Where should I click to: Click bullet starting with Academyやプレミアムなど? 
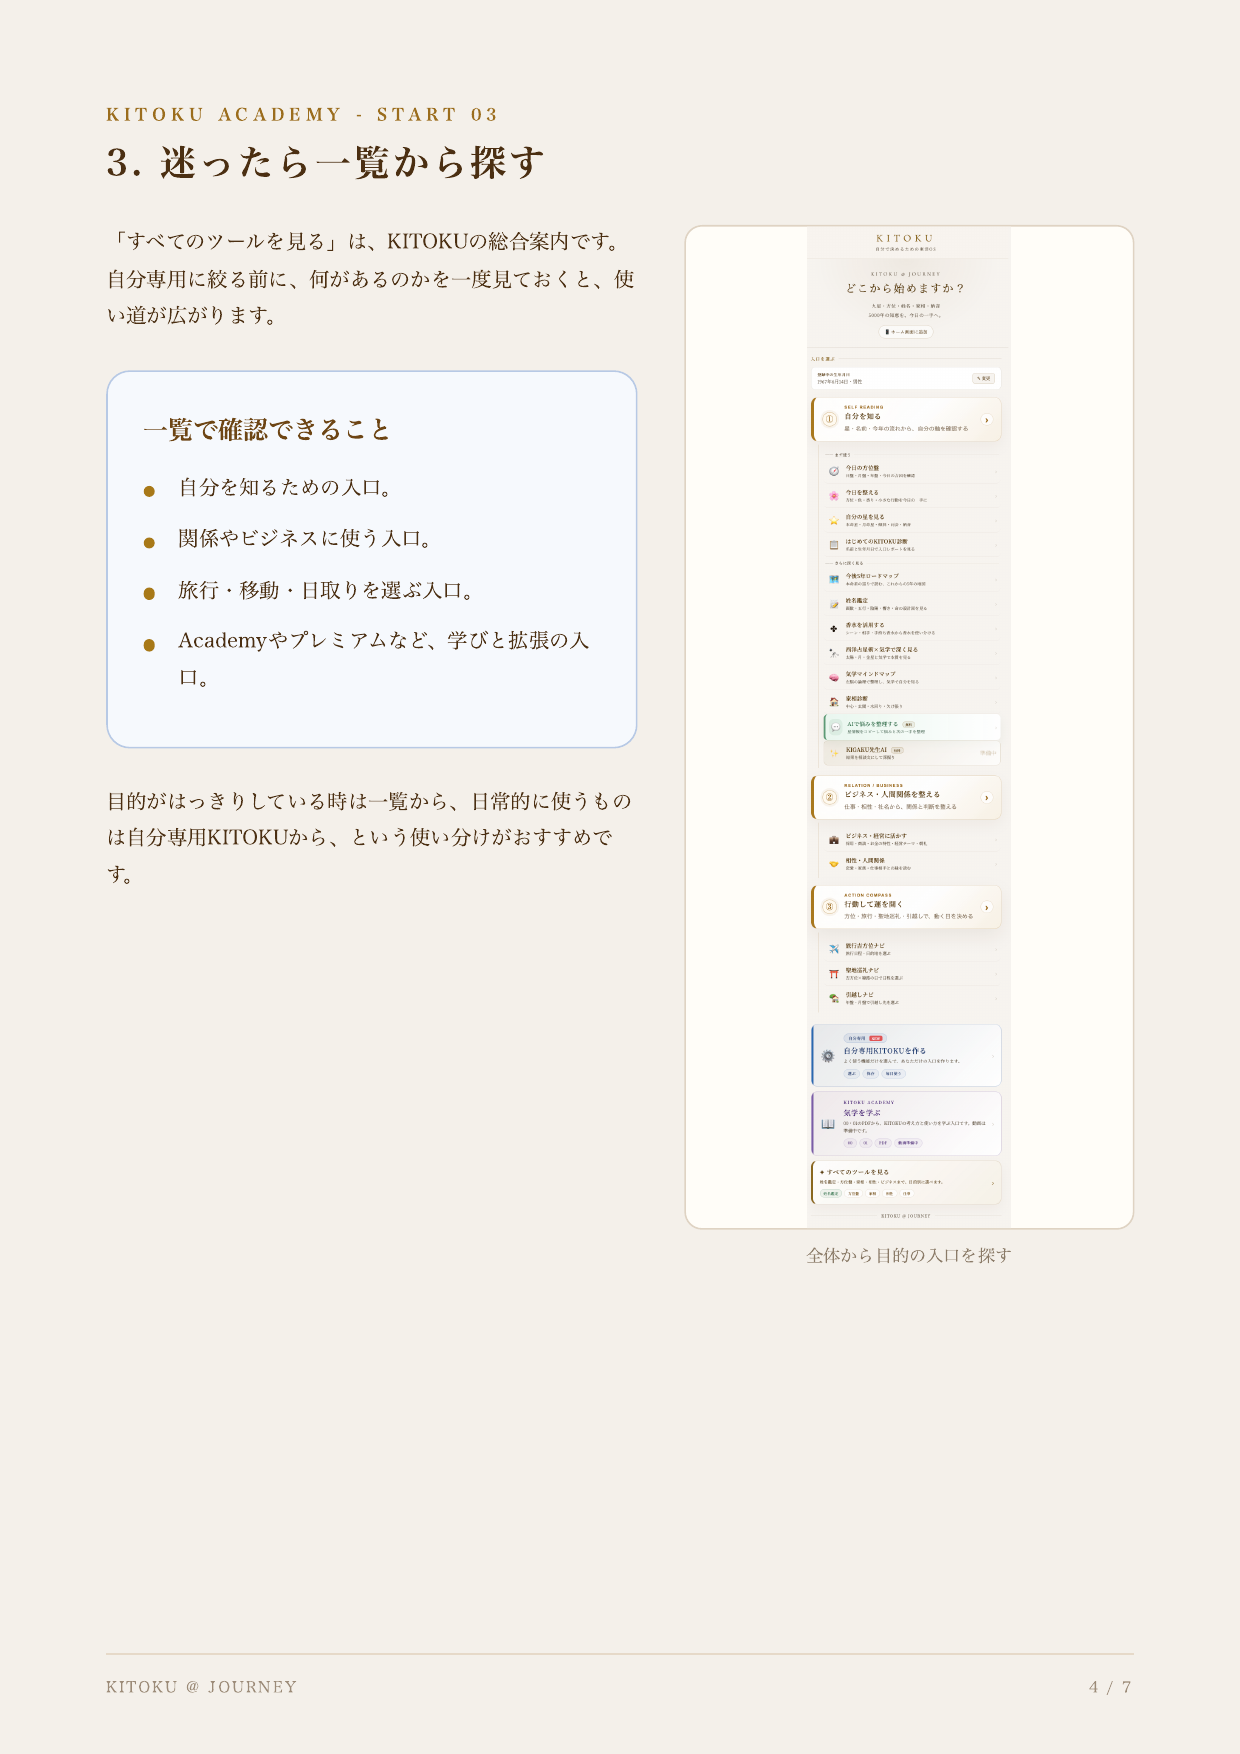coord(384,659)
